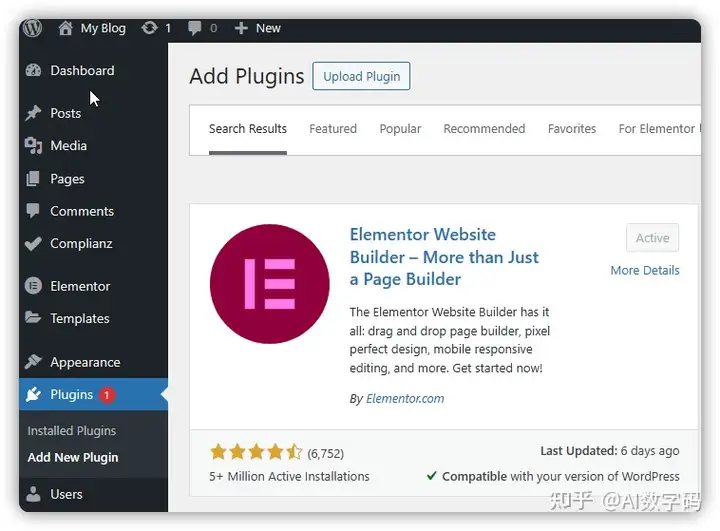This screenshot has width=720, height=531.
Task: Click the home icon beside My Blog
Action: pyautogui.click(x=65, y=28)
